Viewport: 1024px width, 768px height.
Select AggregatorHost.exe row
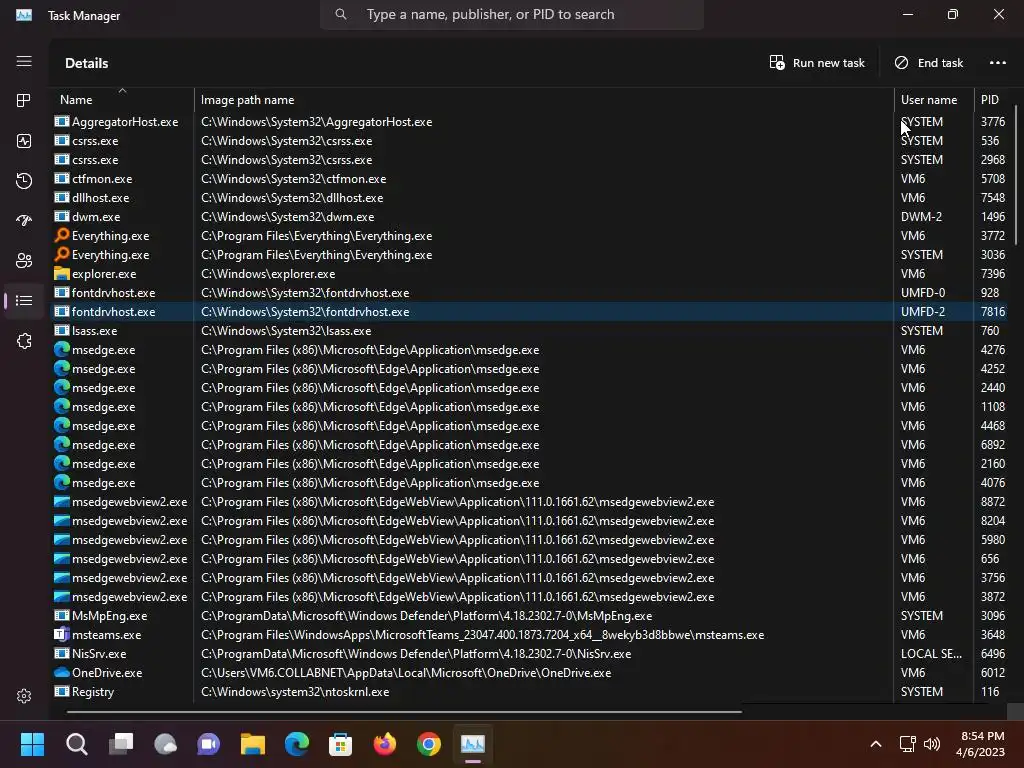tap(532, 121)
